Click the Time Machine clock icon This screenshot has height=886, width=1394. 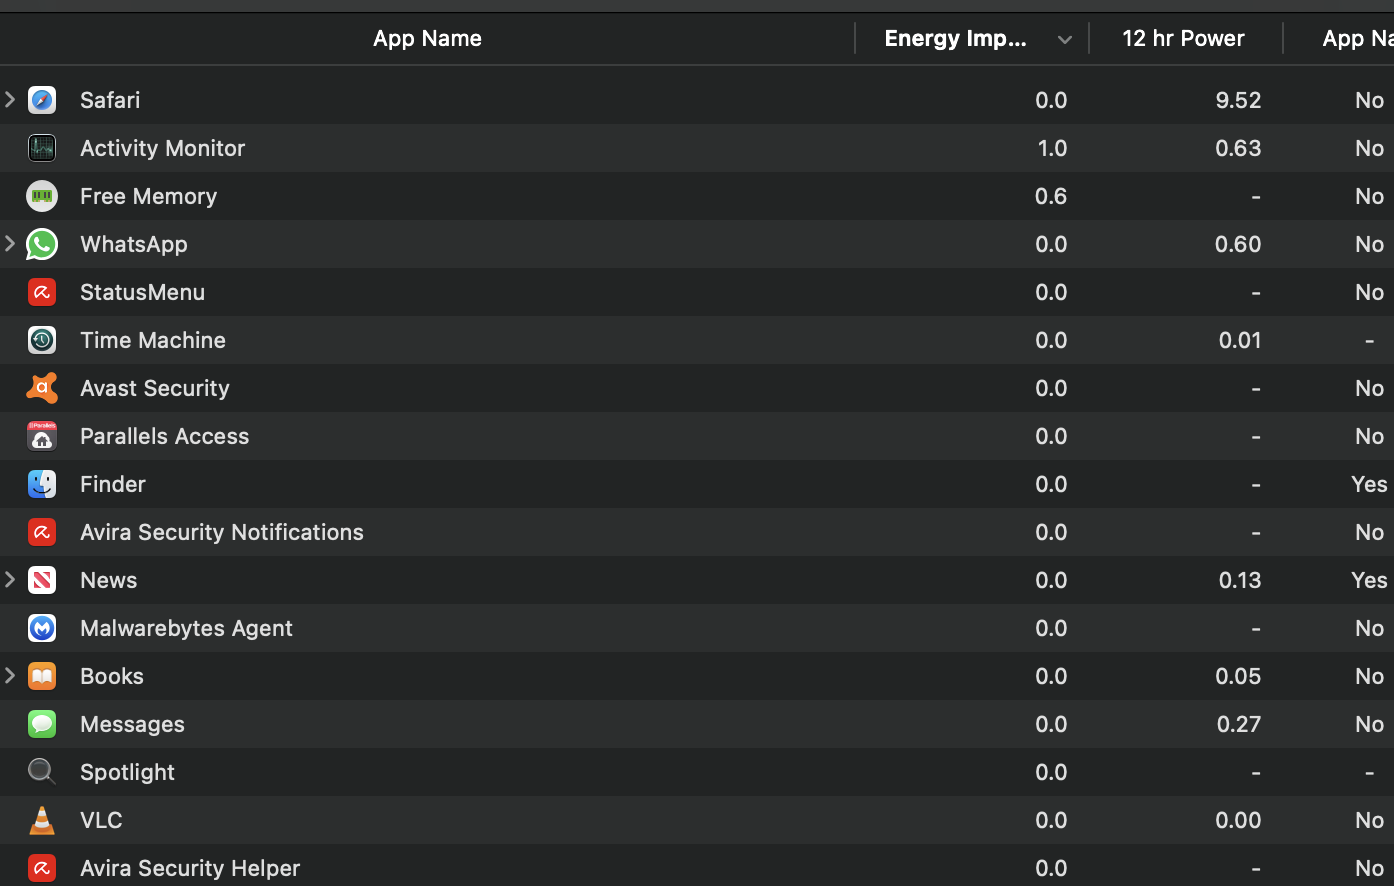tap(42, 340)
